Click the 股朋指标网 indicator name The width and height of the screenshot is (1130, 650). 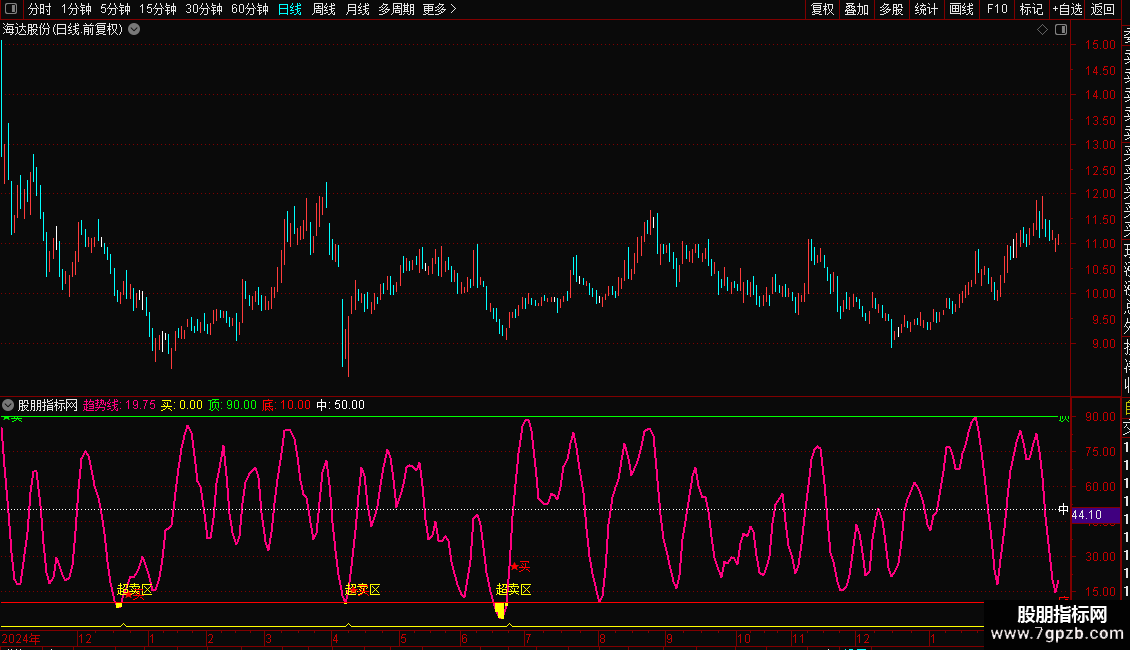tap(48, 405)
